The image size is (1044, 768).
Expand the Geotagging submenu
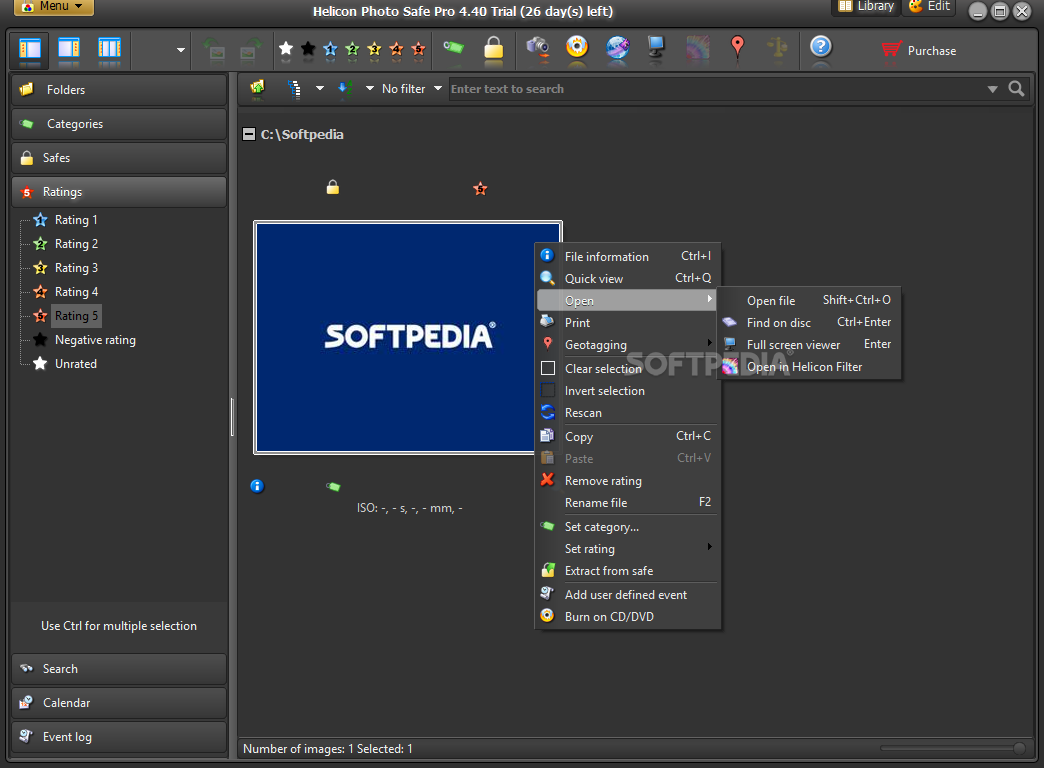pos(627,345)
